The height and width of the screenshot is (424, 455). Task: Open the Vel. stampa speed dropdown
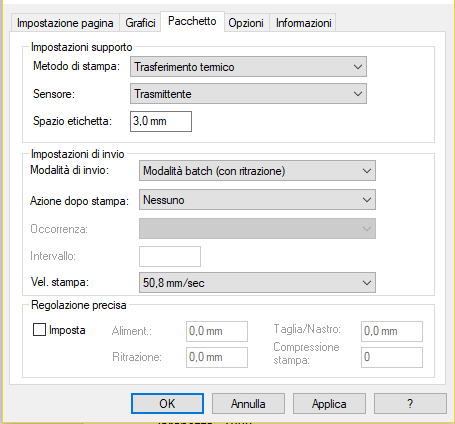[x=257, y=283]
